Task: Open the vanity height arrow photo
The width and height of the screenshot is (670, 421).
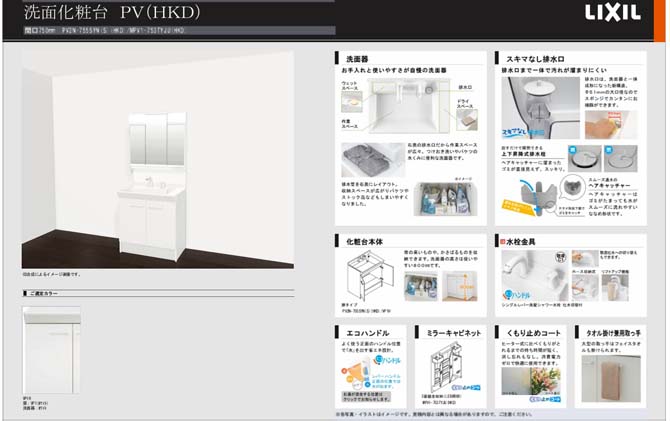Action: tap(460, 286)
